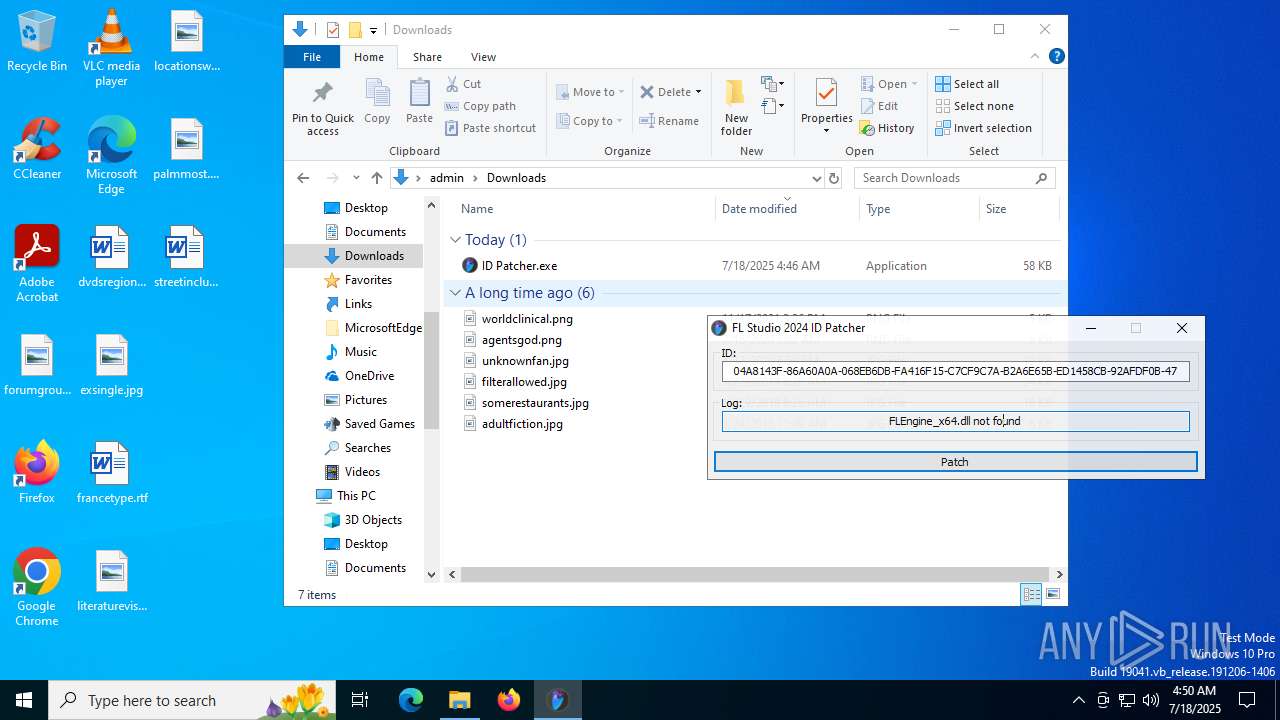The height and width of the screenshot is (720, 1280).
Task: Click Paste shortcut in ribbon
Action: (490, 128)
